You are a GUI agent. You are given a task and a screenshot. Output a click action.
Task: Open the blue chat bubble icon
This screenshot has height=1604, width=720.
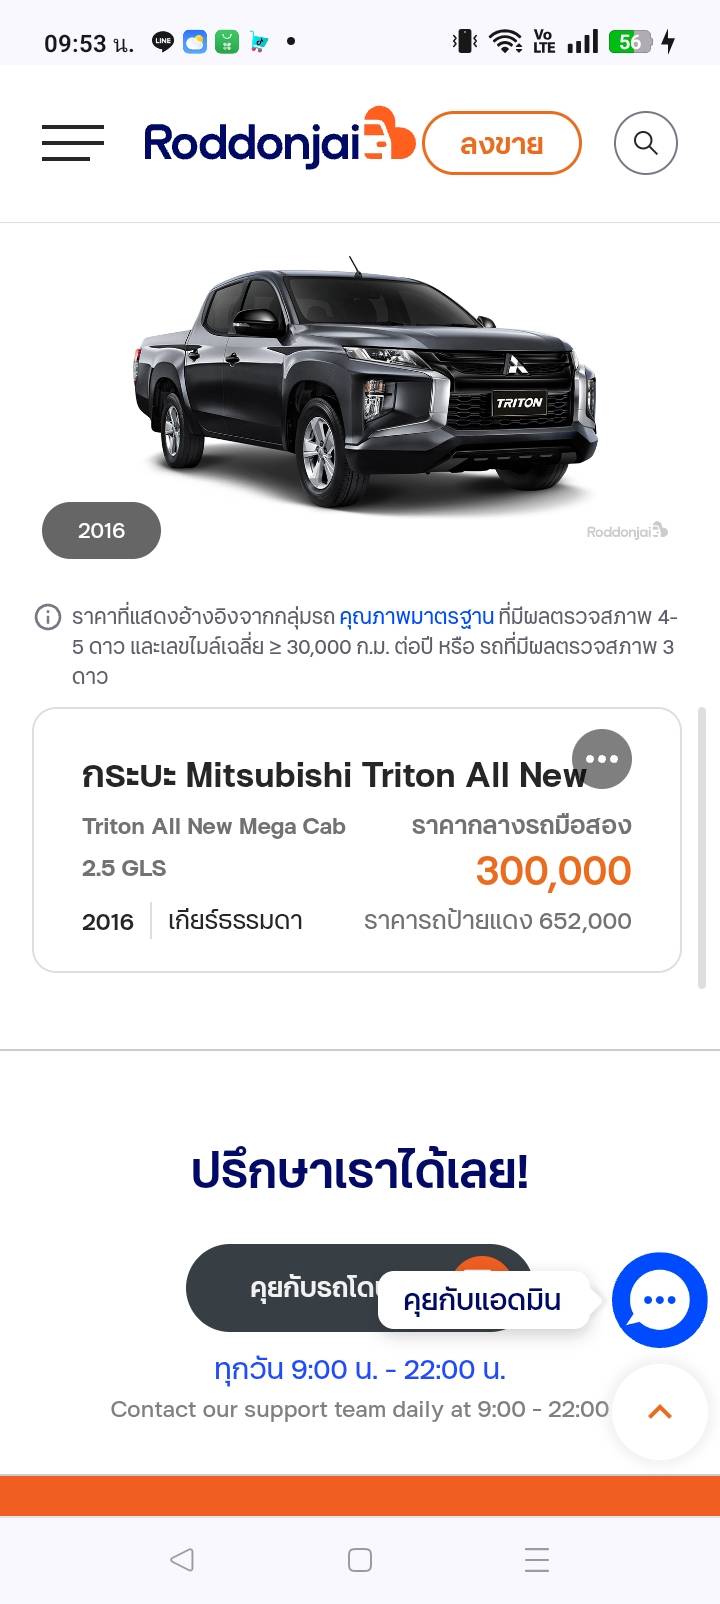(x=660, y=1300)
